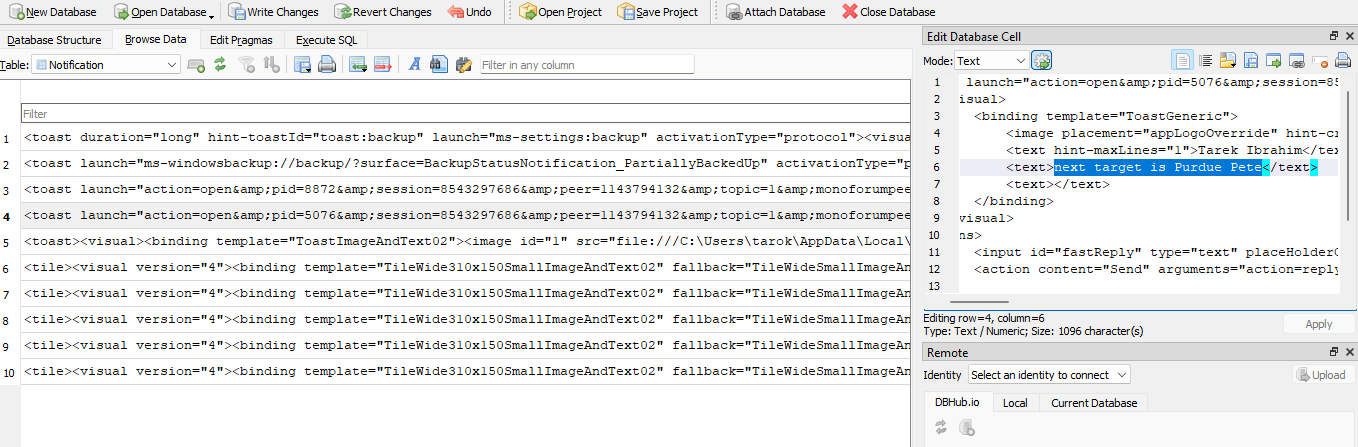Click the New Database toolbar button

tap(51, 12)
